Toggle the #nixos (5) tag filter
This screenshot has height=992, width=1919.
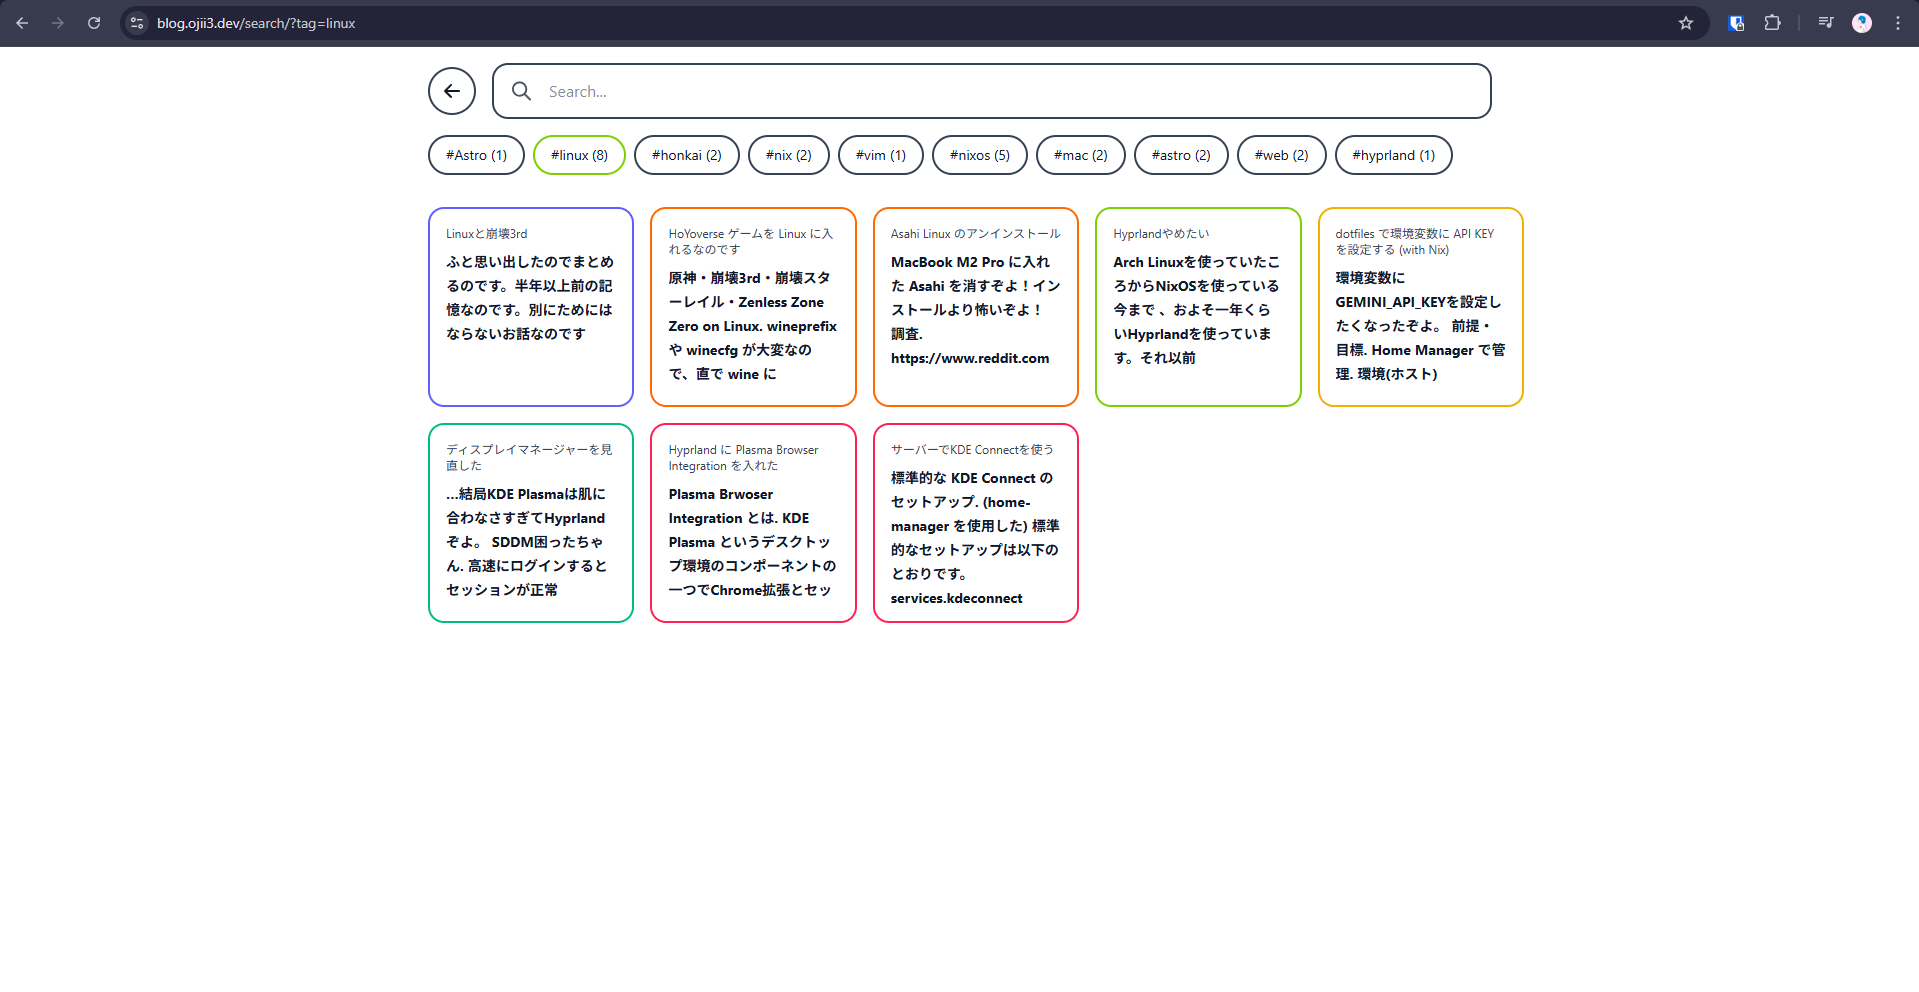pyautogui.click(x=979, y=155)
